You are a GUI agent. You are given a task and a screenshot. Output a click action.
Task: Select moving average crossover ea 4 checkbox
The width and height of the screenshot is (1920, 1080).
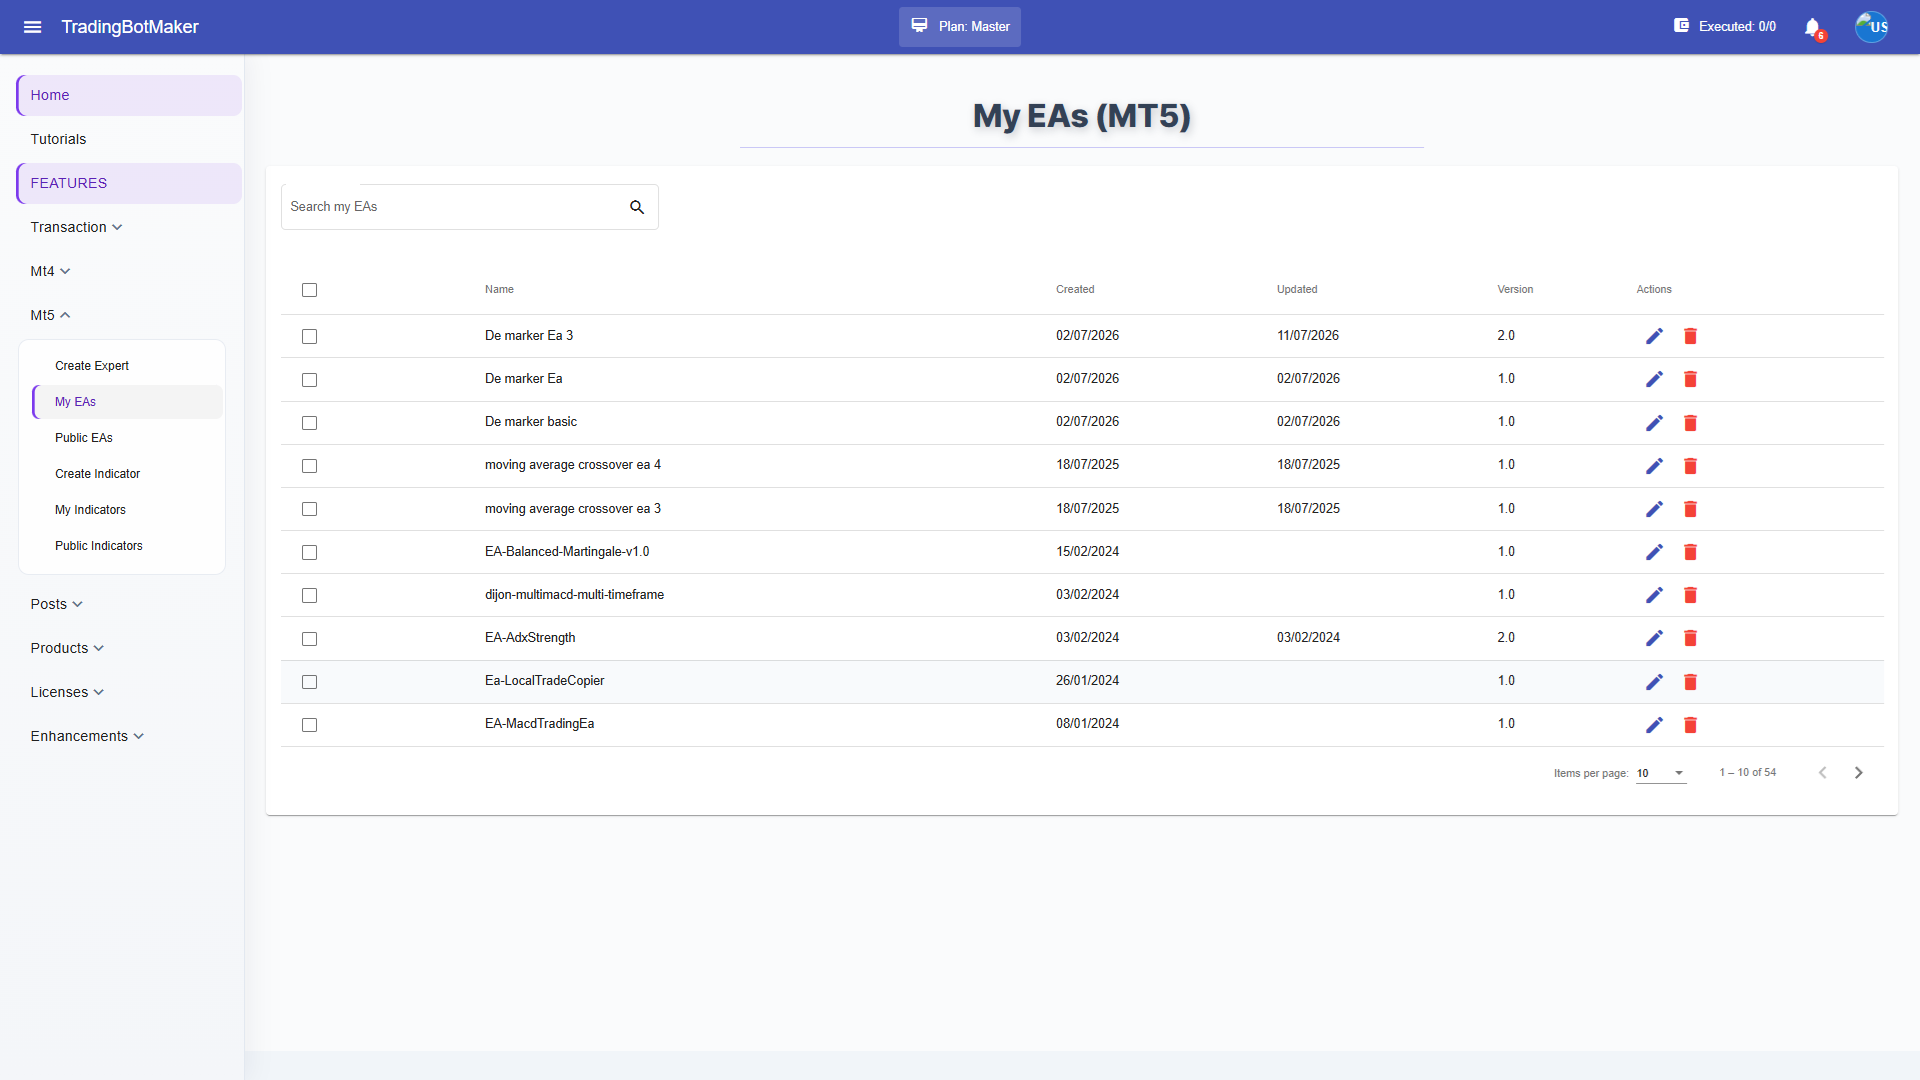pos(309,466)
